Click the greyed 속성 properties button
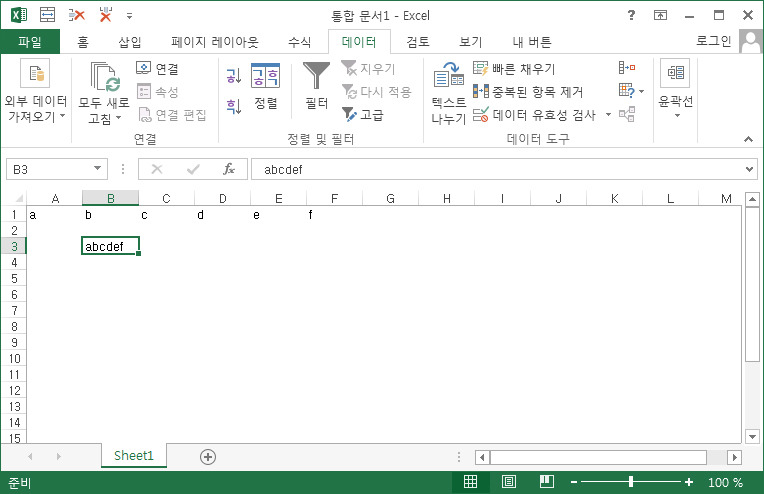Screen dimensions: 764x494 click(x=157, y=91)
